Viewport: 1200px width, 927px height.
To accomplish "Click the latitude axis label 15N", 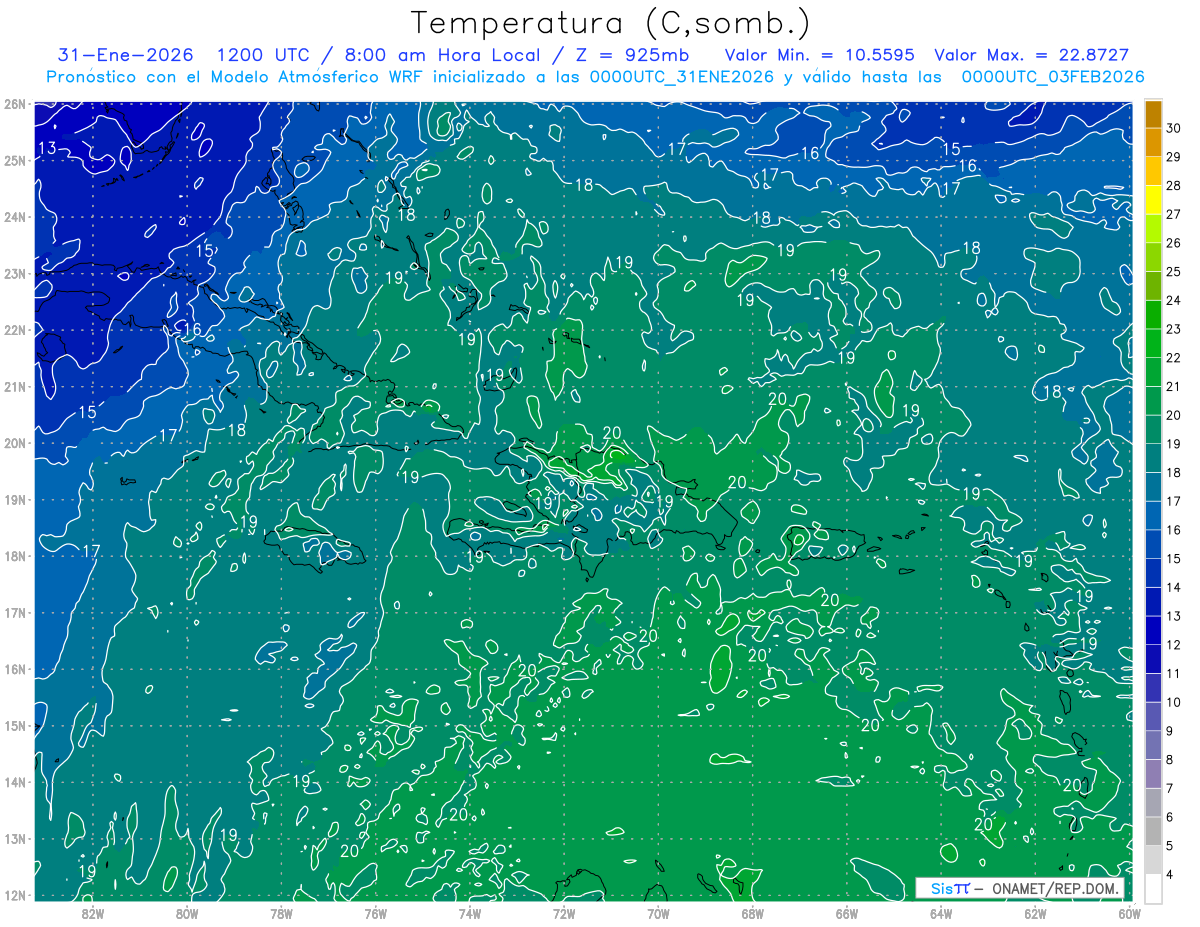I will (x=14, y=725).
